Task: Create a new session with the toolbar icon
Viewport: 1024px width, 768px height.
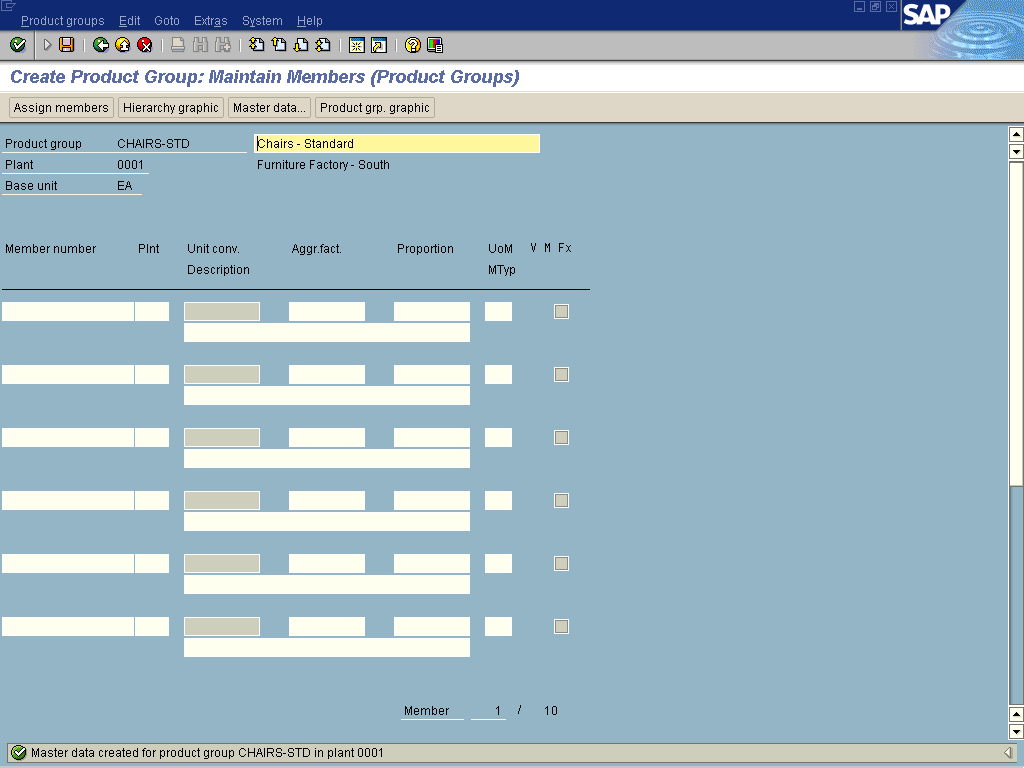Action: 357,44
